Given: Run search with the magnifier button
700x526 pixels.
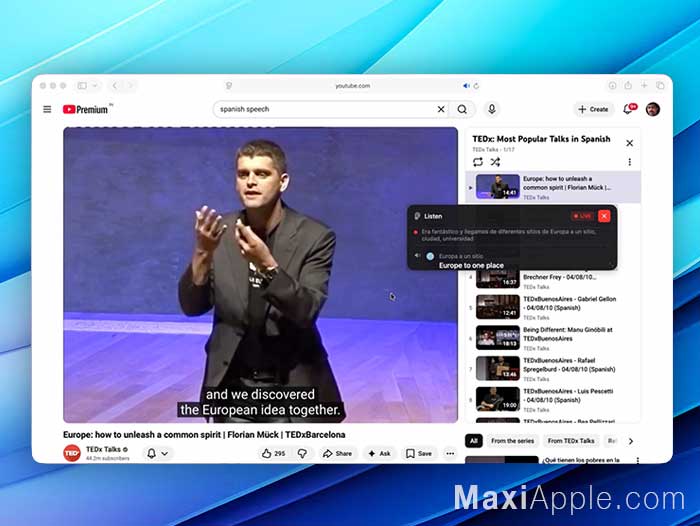Looking at the screenshot, I should pyautogui.click(x=462, y=109).
